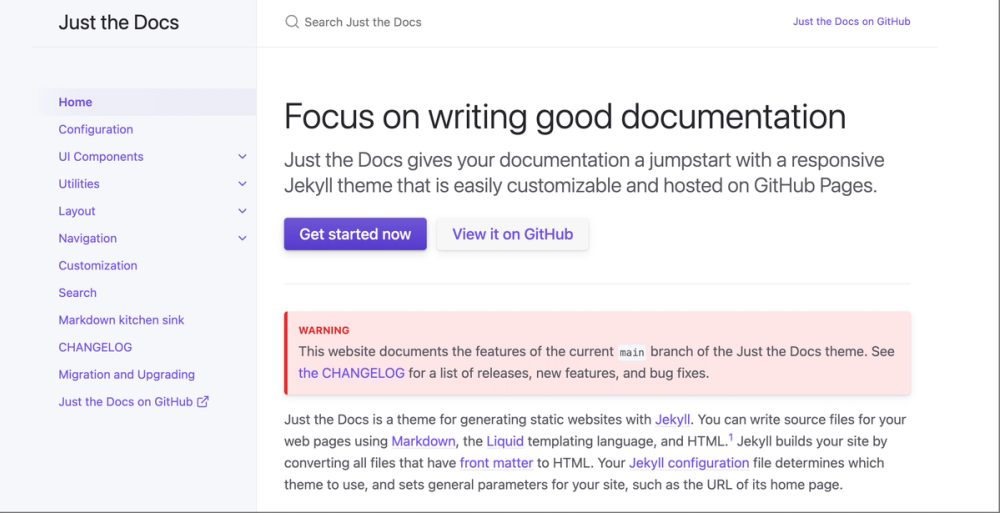Open Layout sidebar entry

click(77, 211)
